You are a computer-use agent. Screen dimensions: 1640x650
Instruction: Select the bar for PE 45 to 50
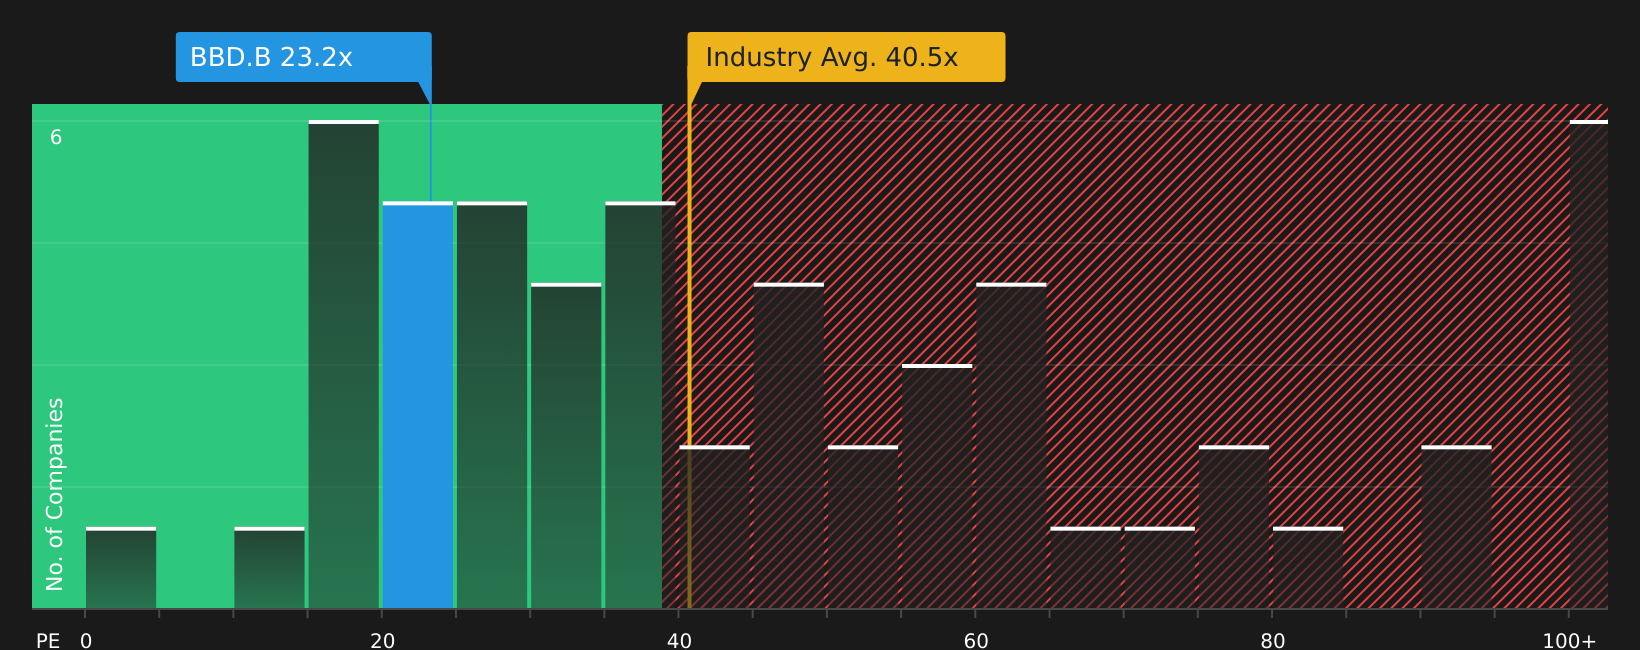(789, 446)
